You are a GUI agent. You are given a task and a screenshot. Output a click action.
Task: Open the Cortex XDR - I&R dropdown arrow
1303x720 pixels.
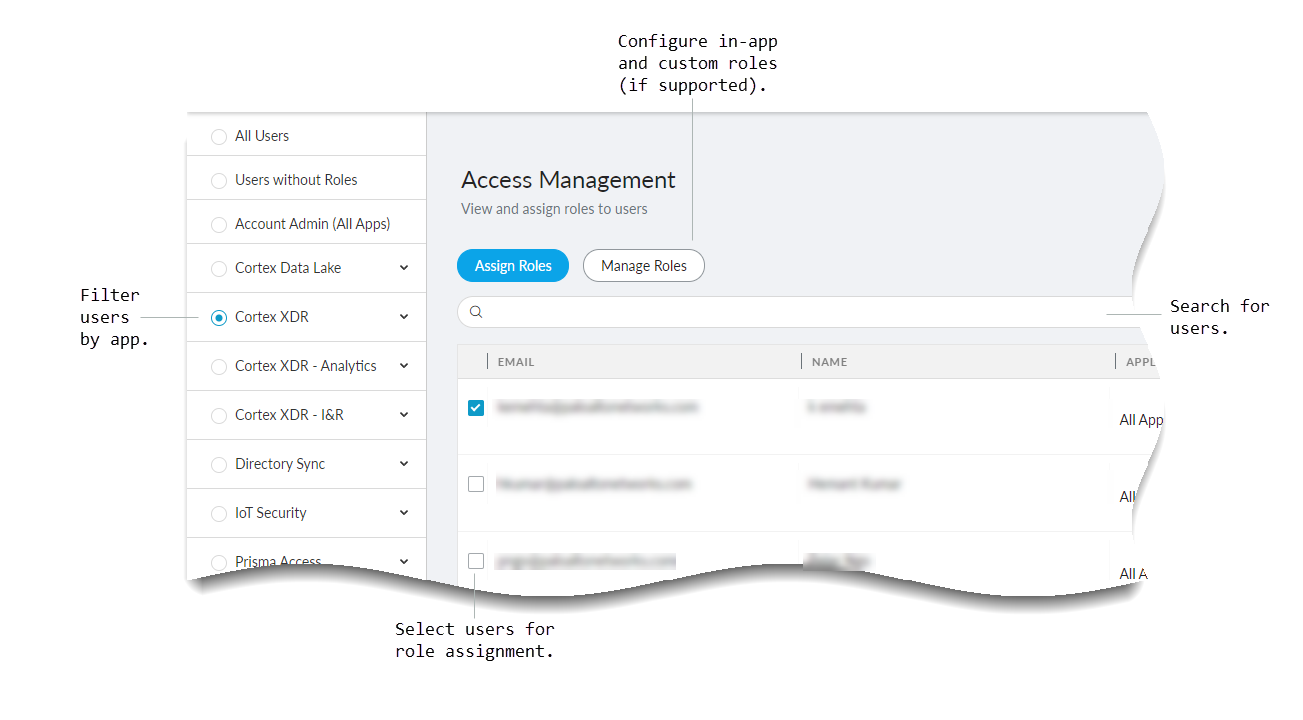click(404, 415)
